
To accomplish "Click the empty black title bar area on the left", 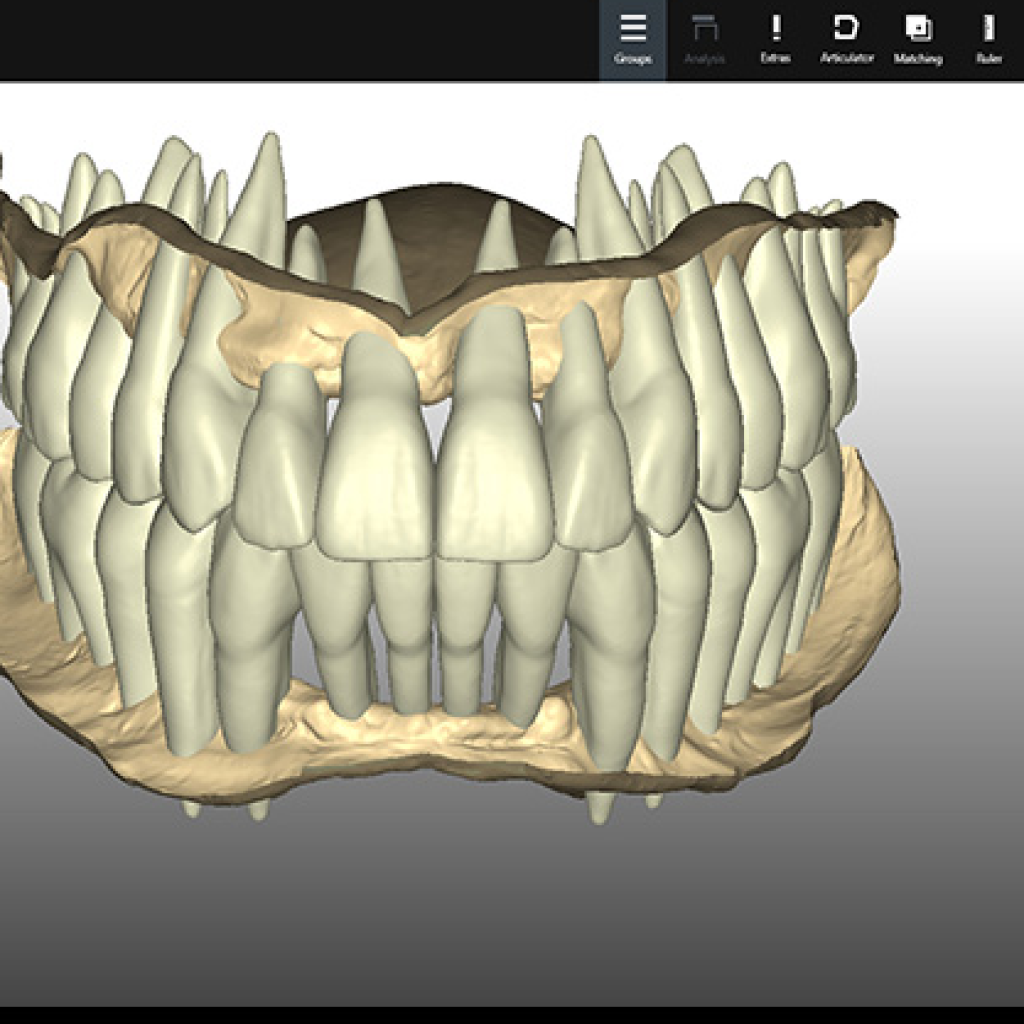I will click(250, 40).
